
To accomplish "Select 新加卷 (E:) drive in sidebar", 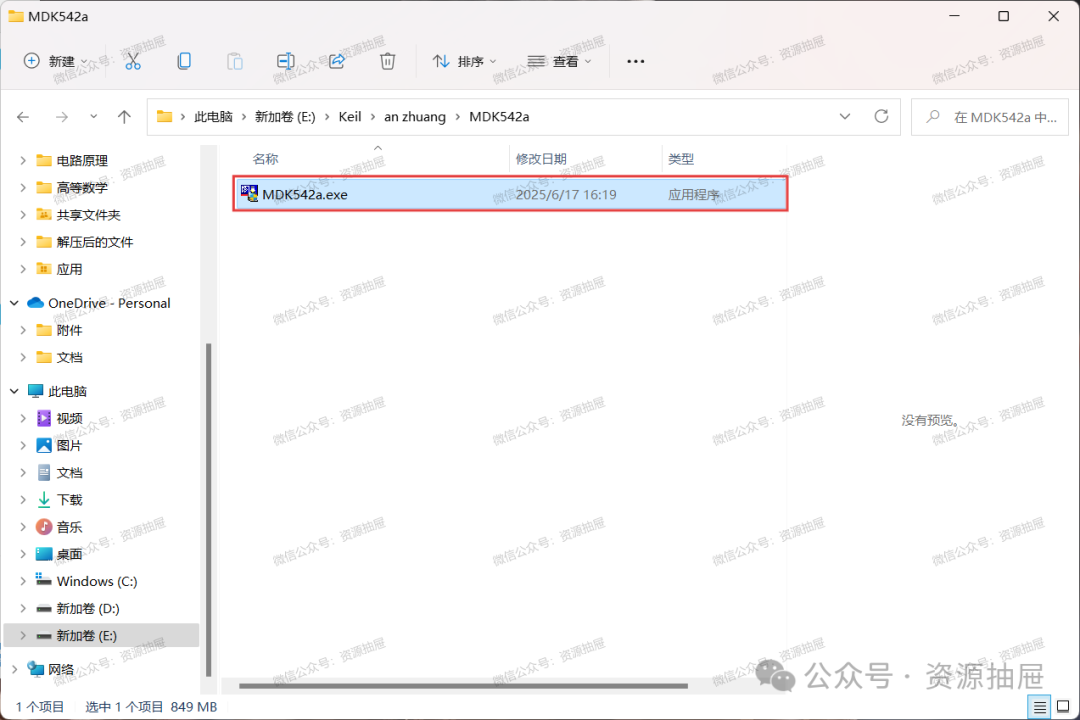I will pos(101,635).
